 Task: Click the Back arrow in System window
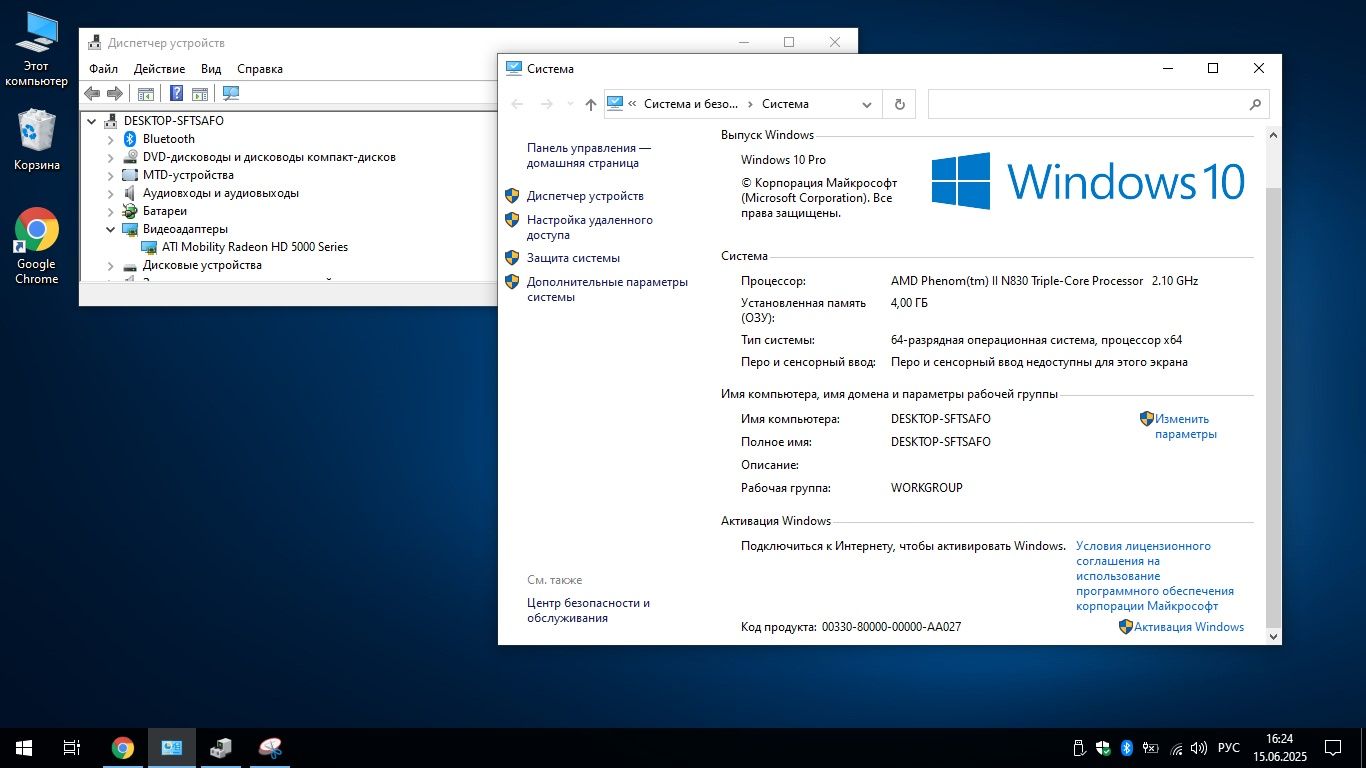click(517, 104)
